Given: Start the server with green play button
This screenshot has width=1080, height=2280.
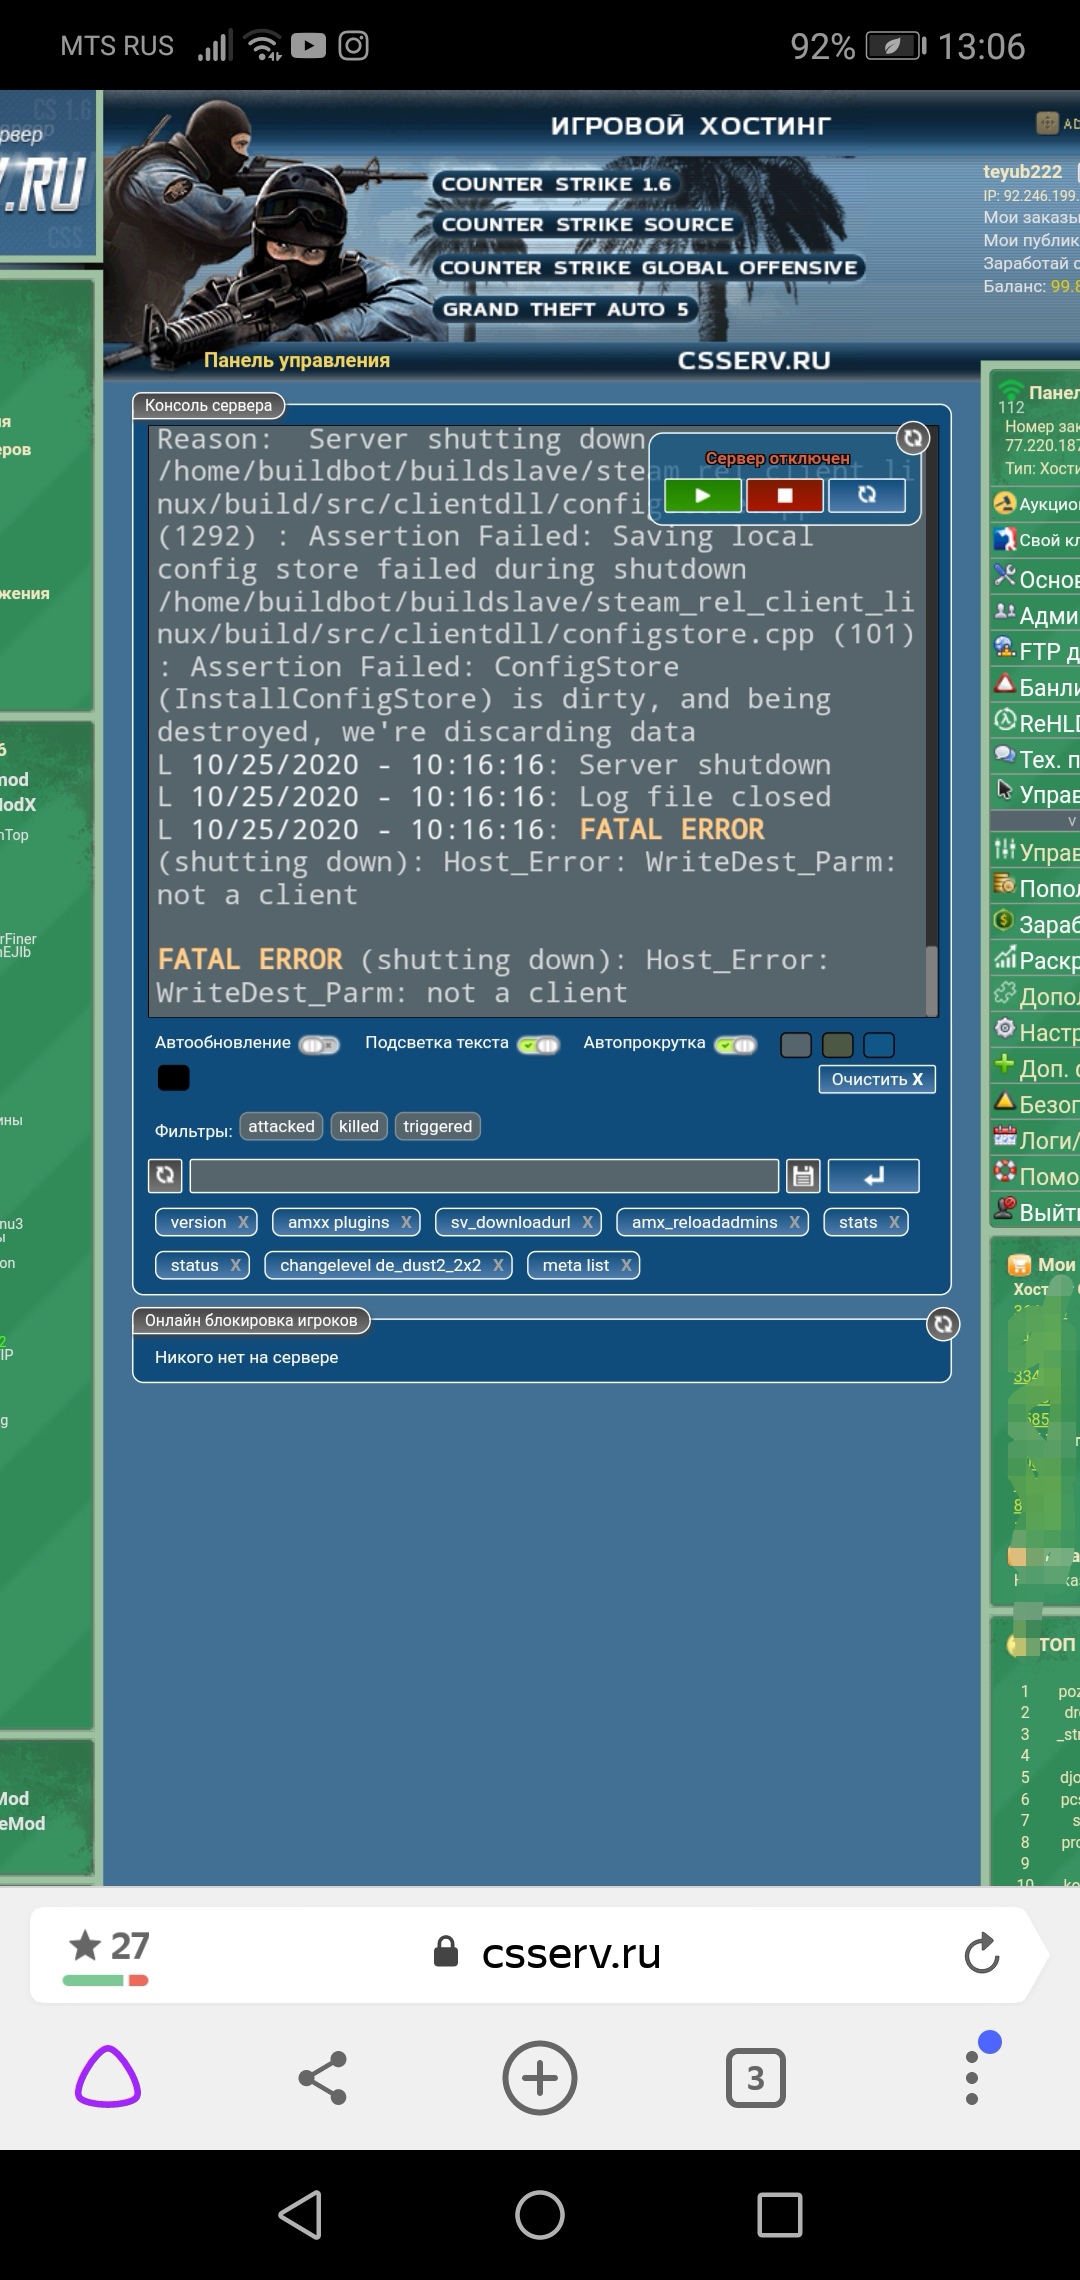Looking at the screenshot, I should (x=703, y=495).
